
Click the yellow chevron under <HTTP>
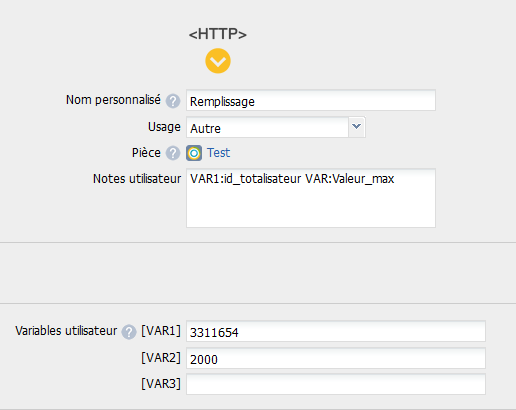click(218, 61)
